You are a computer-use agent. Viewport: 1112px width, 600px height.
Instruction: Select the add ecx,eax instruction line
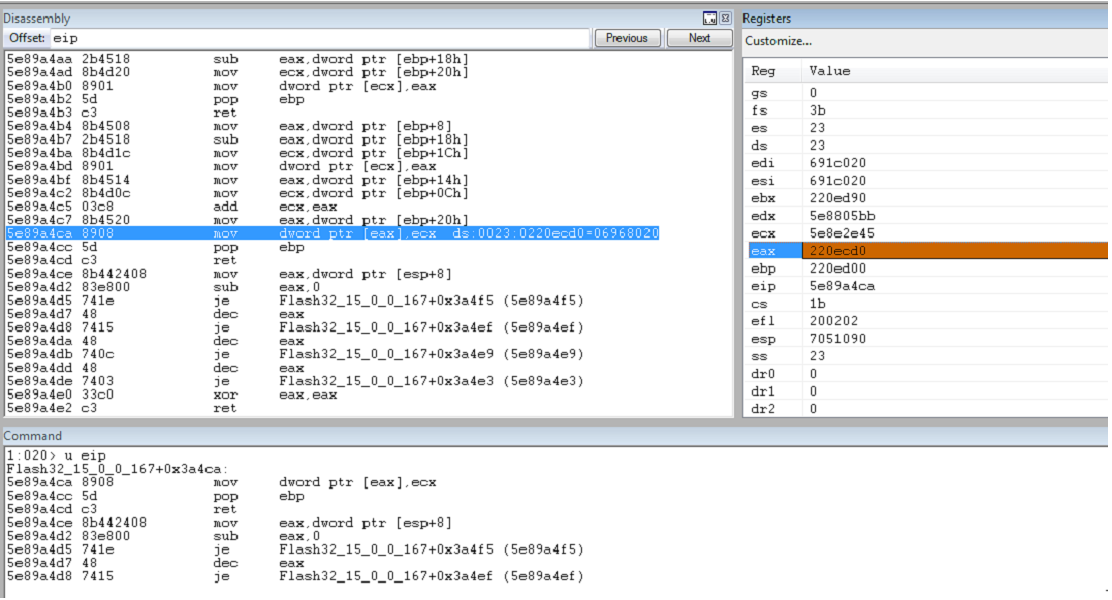coord(172,207)
